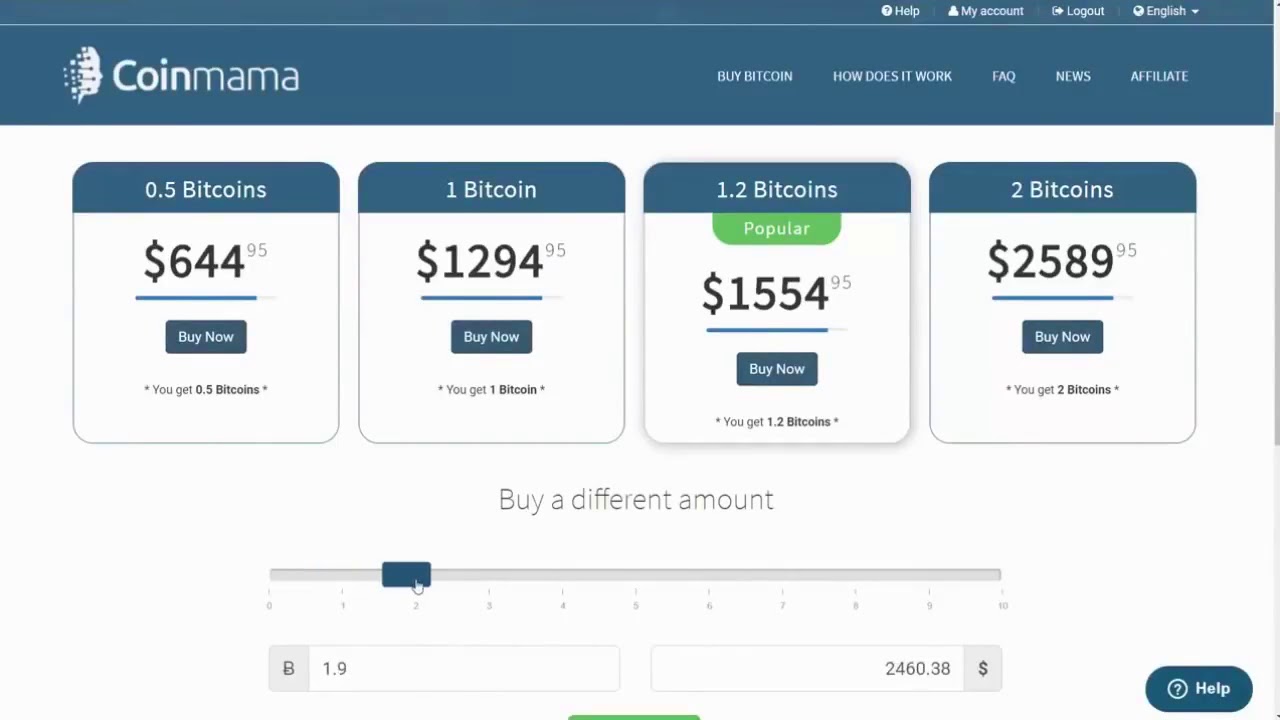This screenshot has width=1280, height=720.
Task: Click the slider track near 7
Action: point(782,574)
